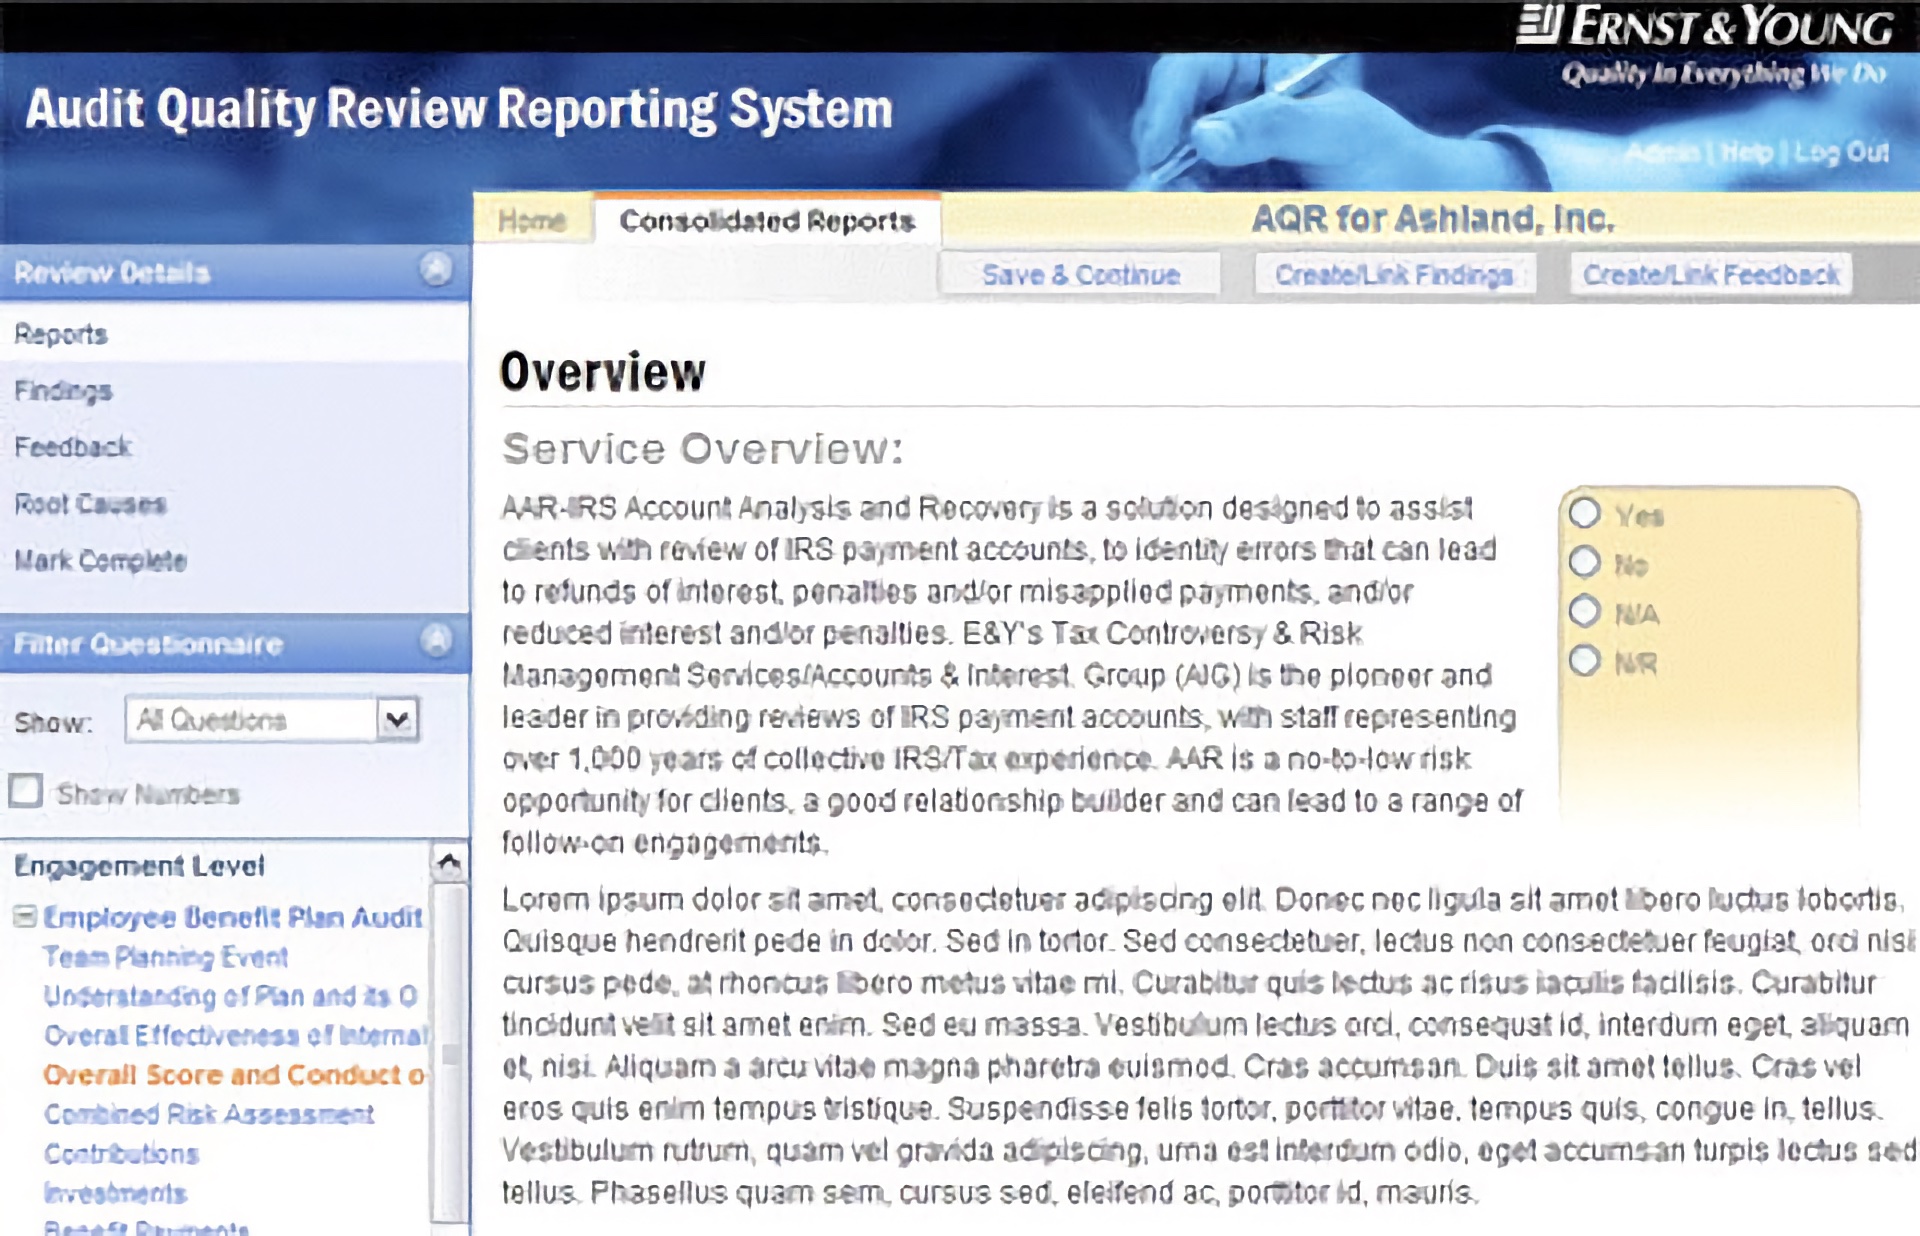Open the Team Planning Event item
Image resolution: width=1920 pixels, height=1236 pixels.
coord(165,957)
